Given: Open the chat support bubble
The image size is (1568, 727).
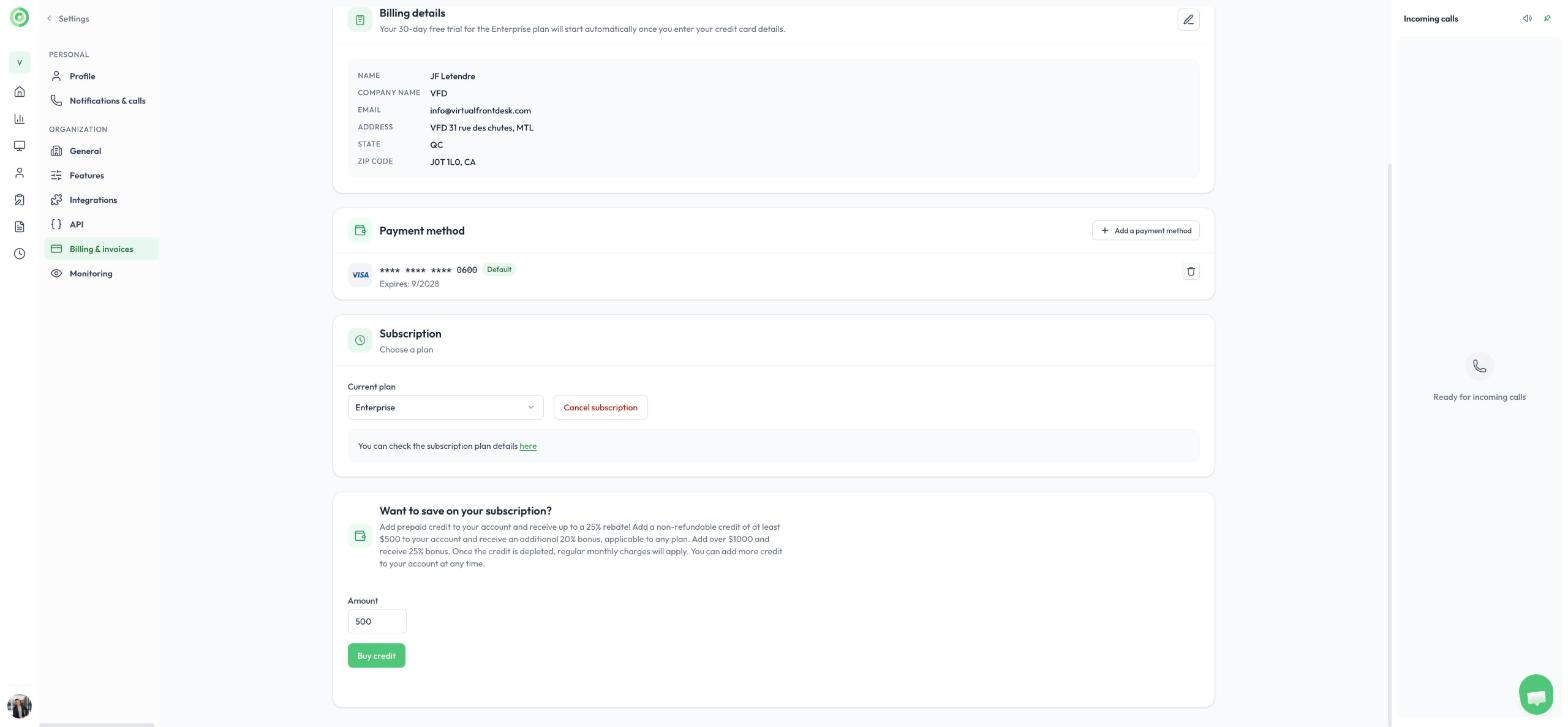Looking at the screenshot, I should [x=1537, y=695].
